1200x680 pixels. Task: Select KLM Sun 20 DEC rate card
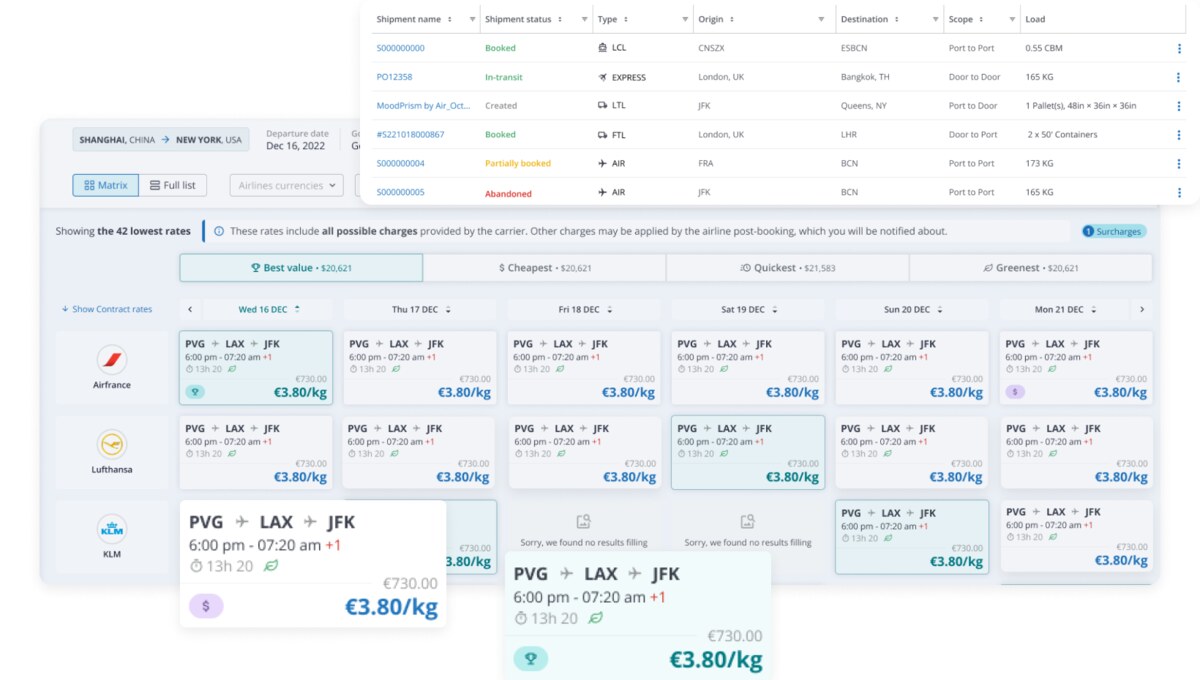tap(912, 537)
